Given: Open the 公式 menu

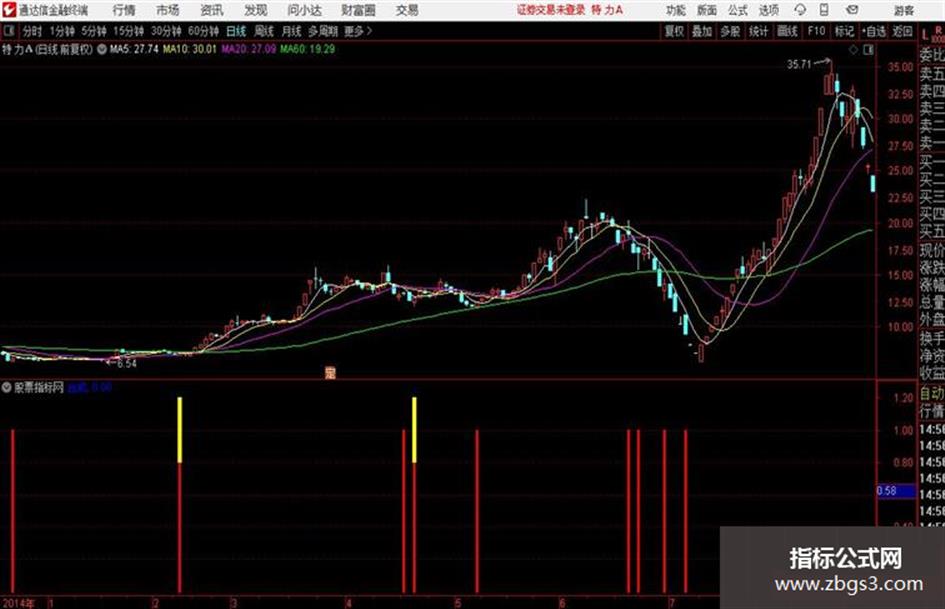Looking at the screenshot, I should point(737,10).
